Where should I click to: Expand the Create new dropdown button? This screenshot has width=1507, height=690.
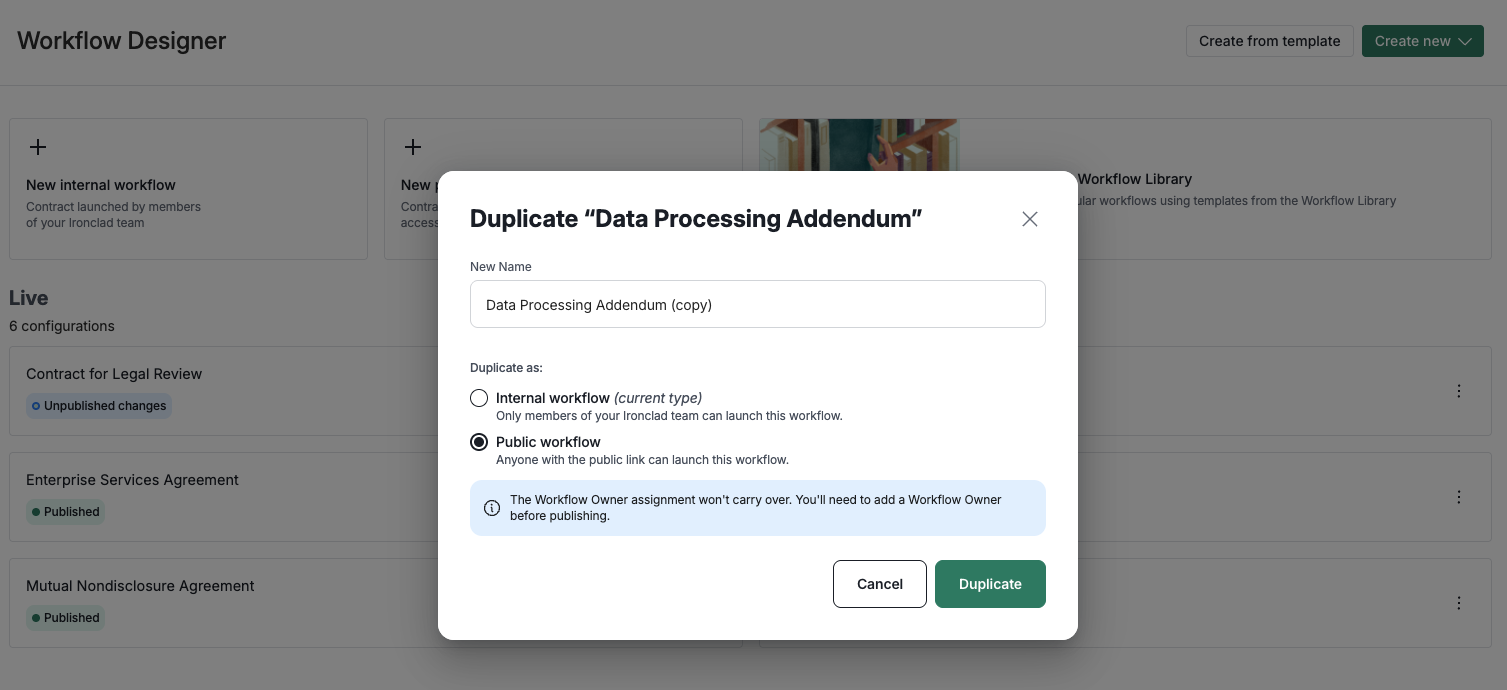pyautogui.click(x=1422, y=41)
